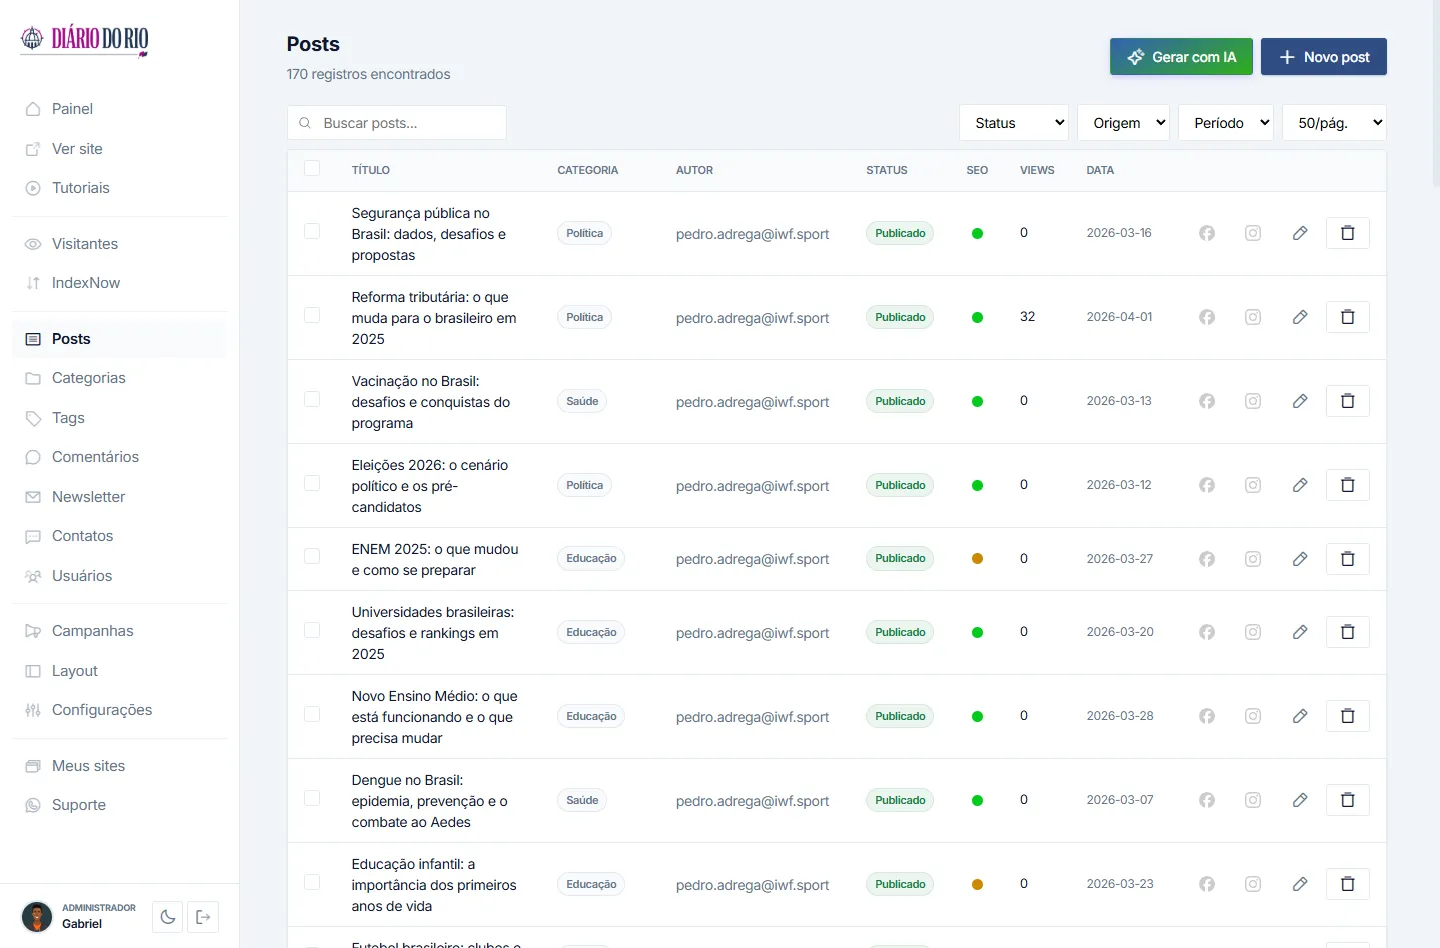Viewport: 1440px width, 948px height.
Task: Select checkbox for Eleições 2026 post
Action: pos(312,484)
